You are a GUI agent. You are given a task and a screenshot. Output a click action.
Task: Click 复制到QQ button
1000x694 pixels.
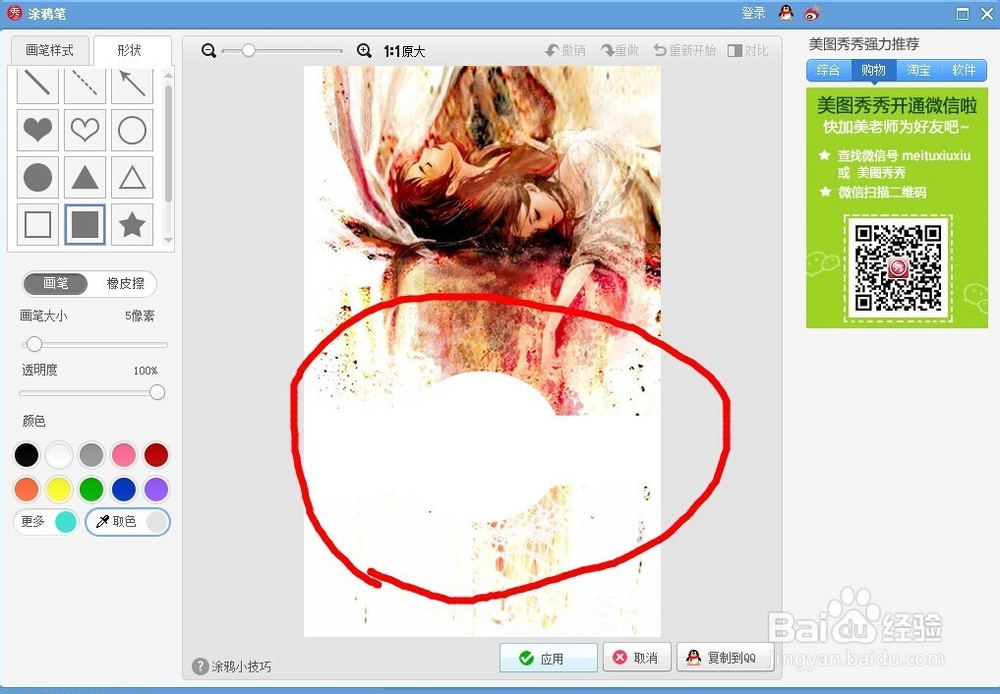click(x=725, y=658)
